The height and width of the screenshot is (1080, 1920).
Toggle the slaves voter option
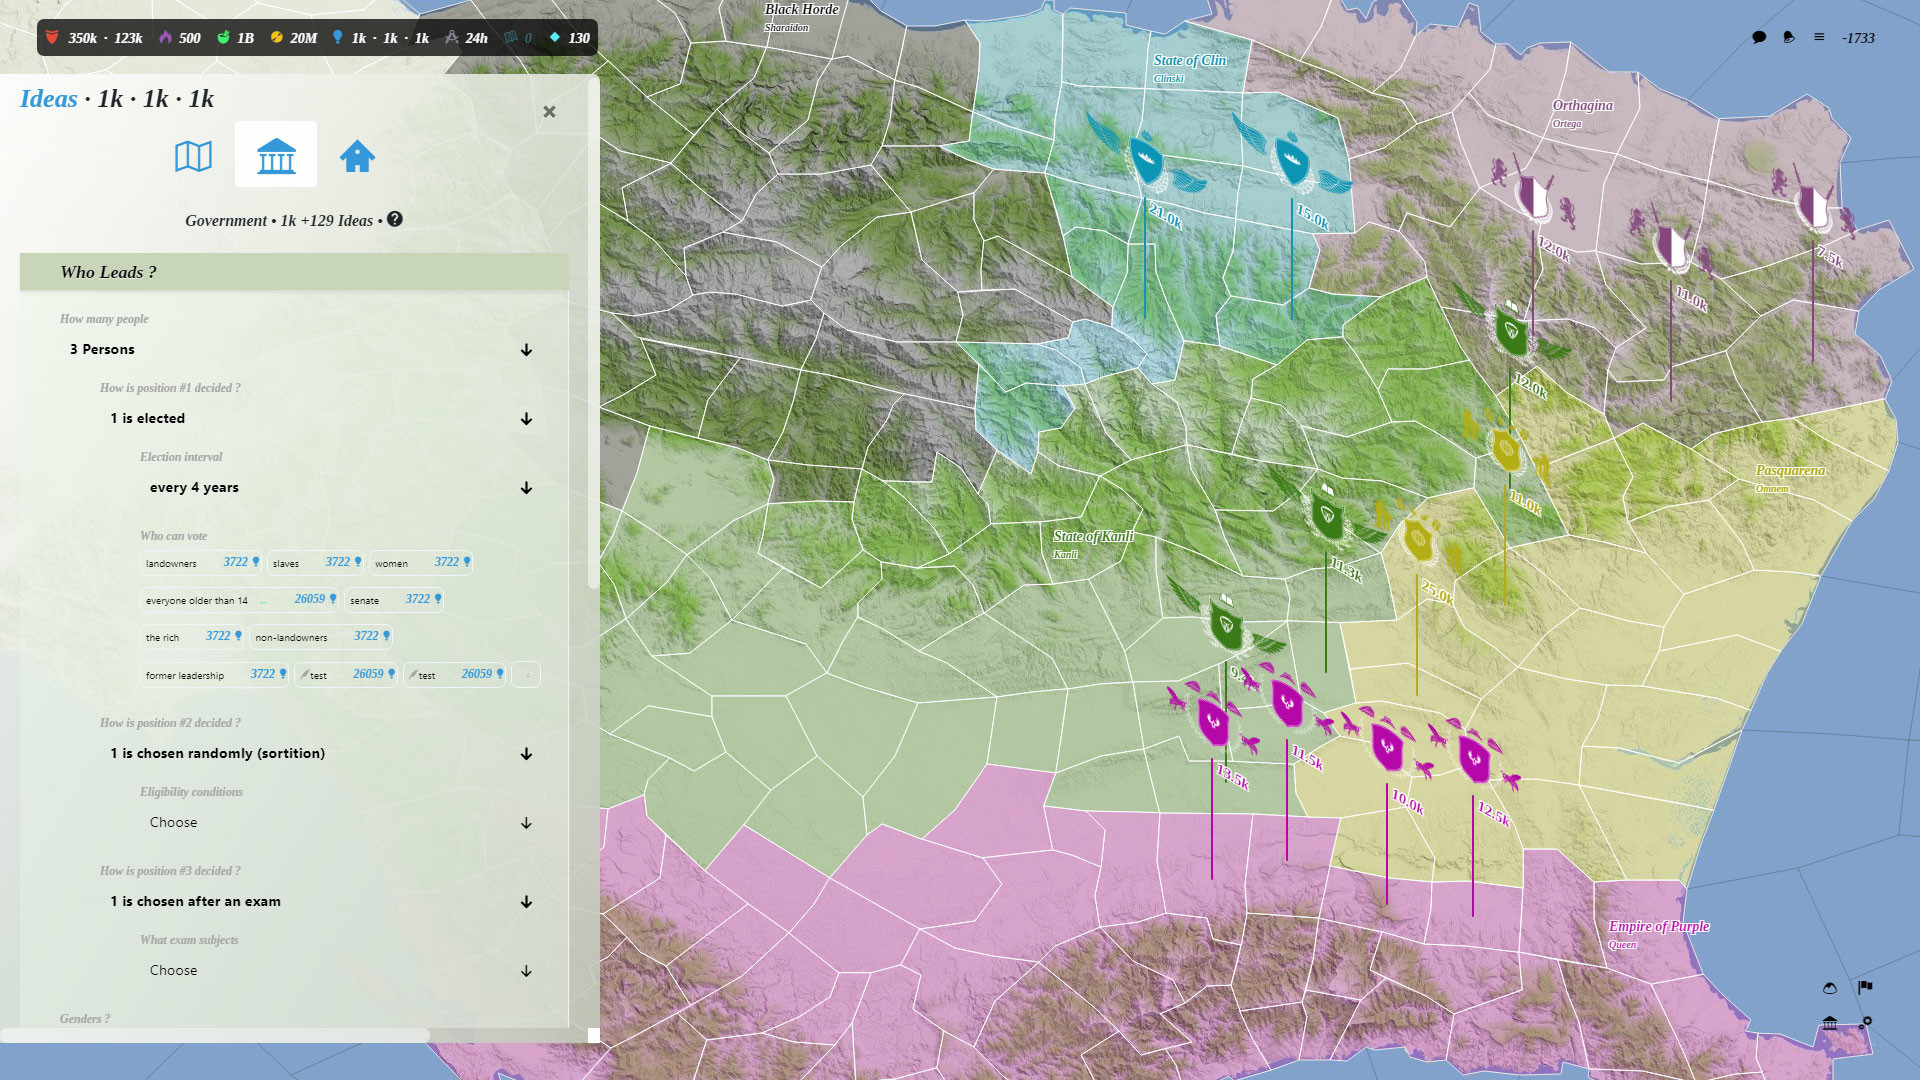coord(315,563)
